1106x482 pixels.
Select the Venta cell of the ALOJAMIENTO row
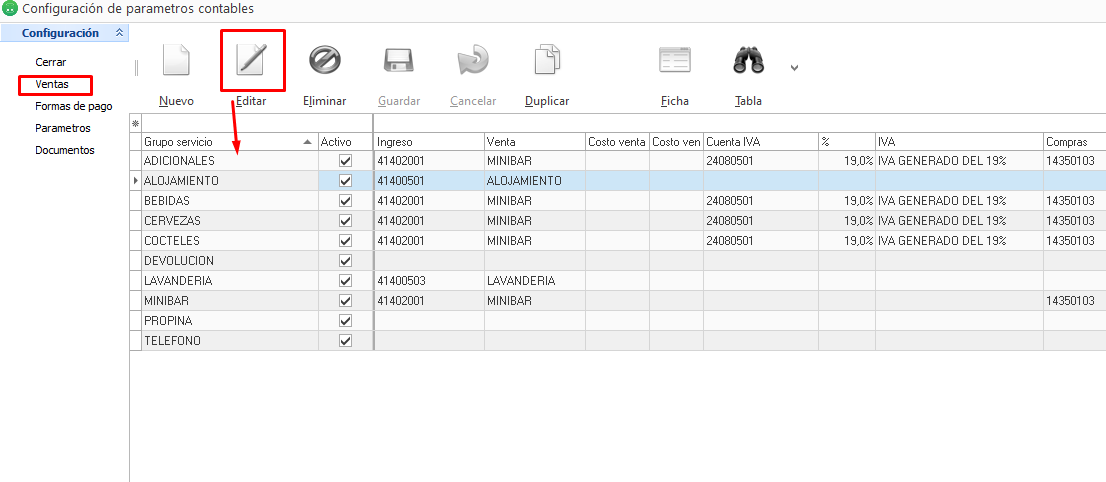pos(534,181)
